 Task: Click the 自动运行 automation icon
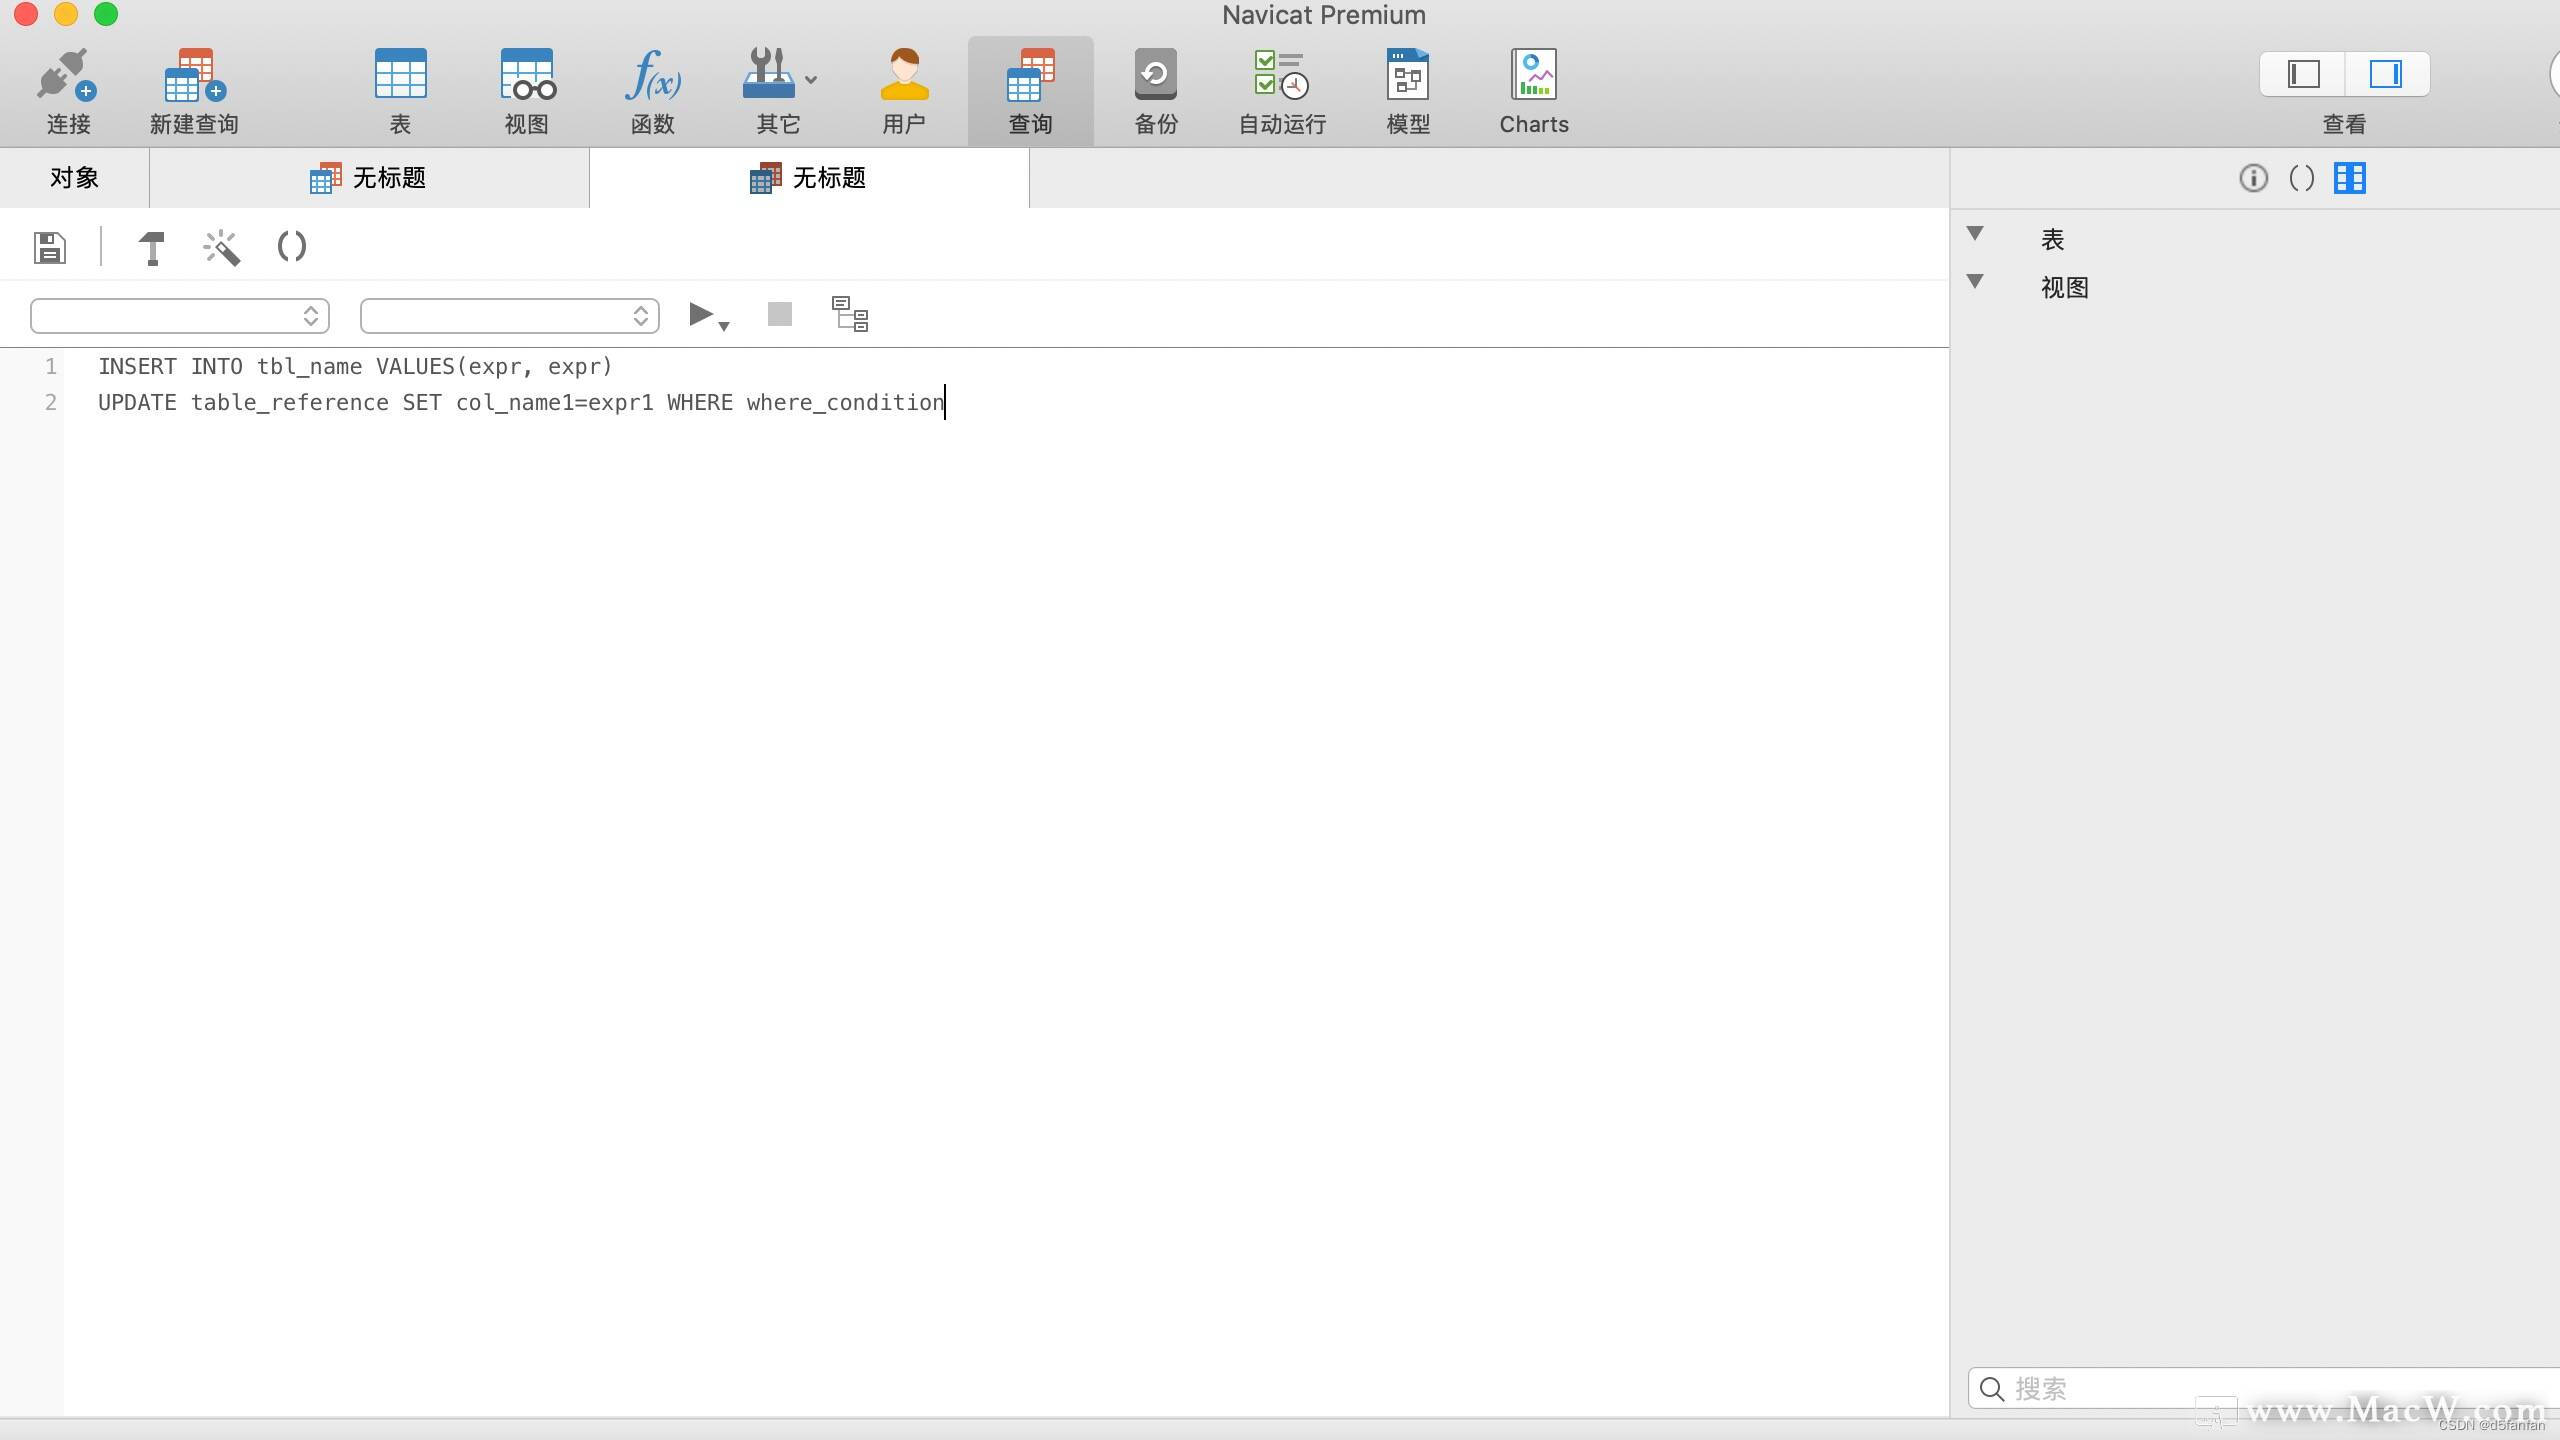pyautogui.click(x=1282, y=75)
